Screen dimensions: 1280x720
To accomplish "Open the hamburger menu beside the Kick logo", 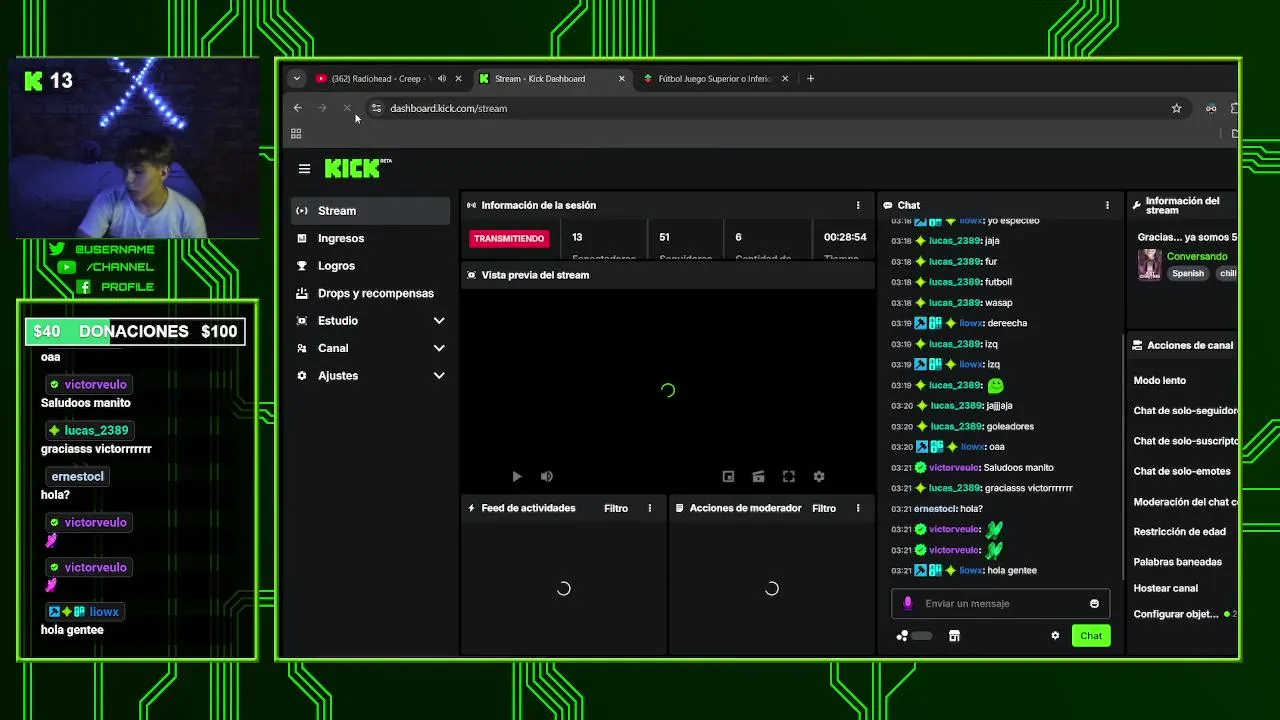I will point(304,169).
